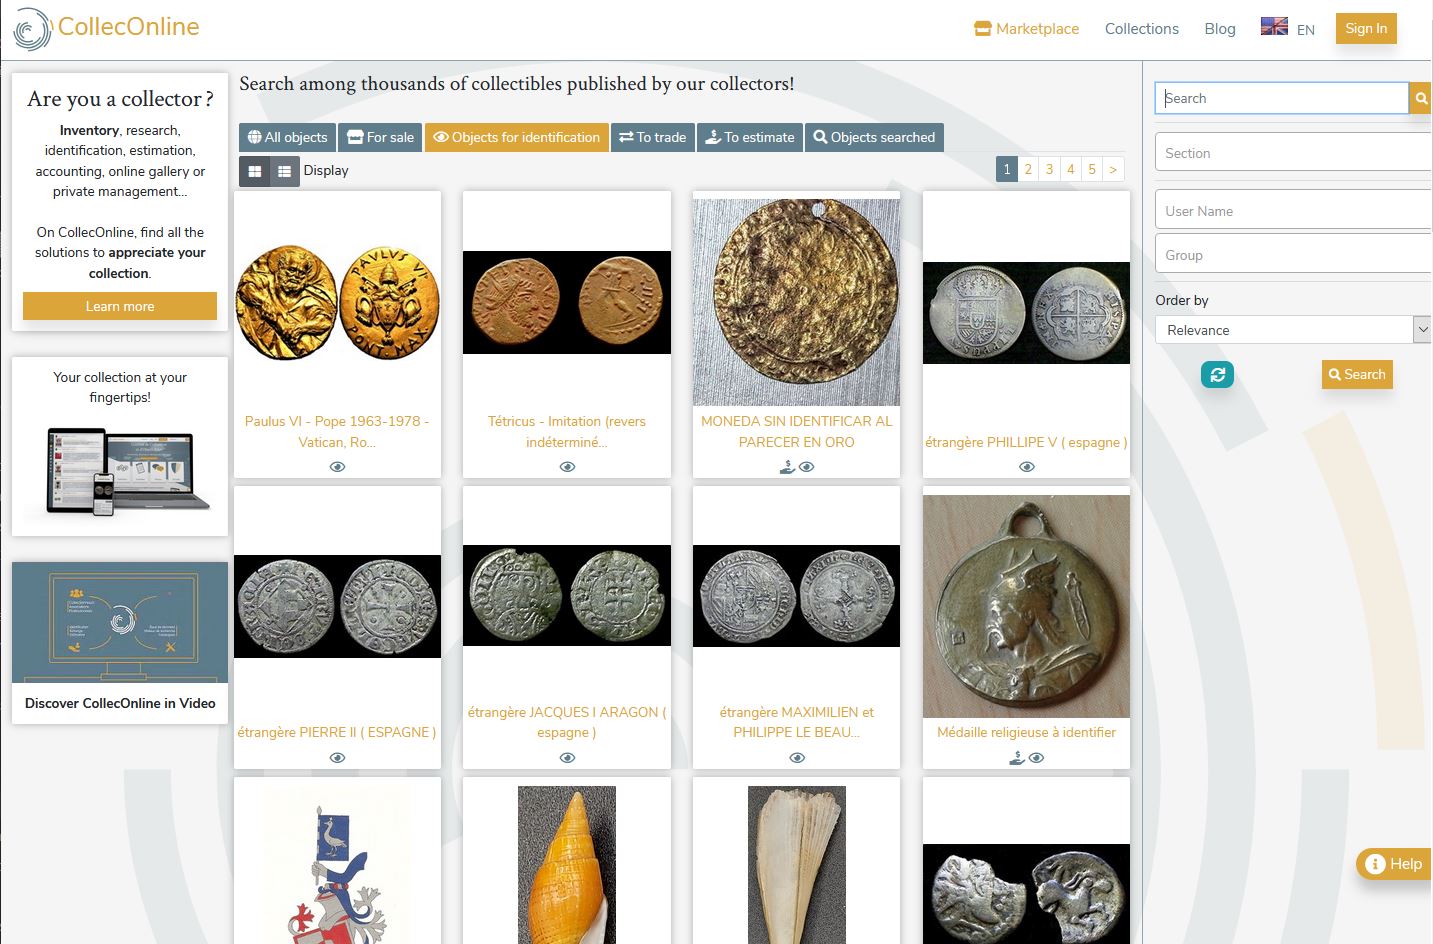Click the eye icon under JACQUES I ARAGON
The width and height of the screenshot is (1433, 944).
pos(567,758)
